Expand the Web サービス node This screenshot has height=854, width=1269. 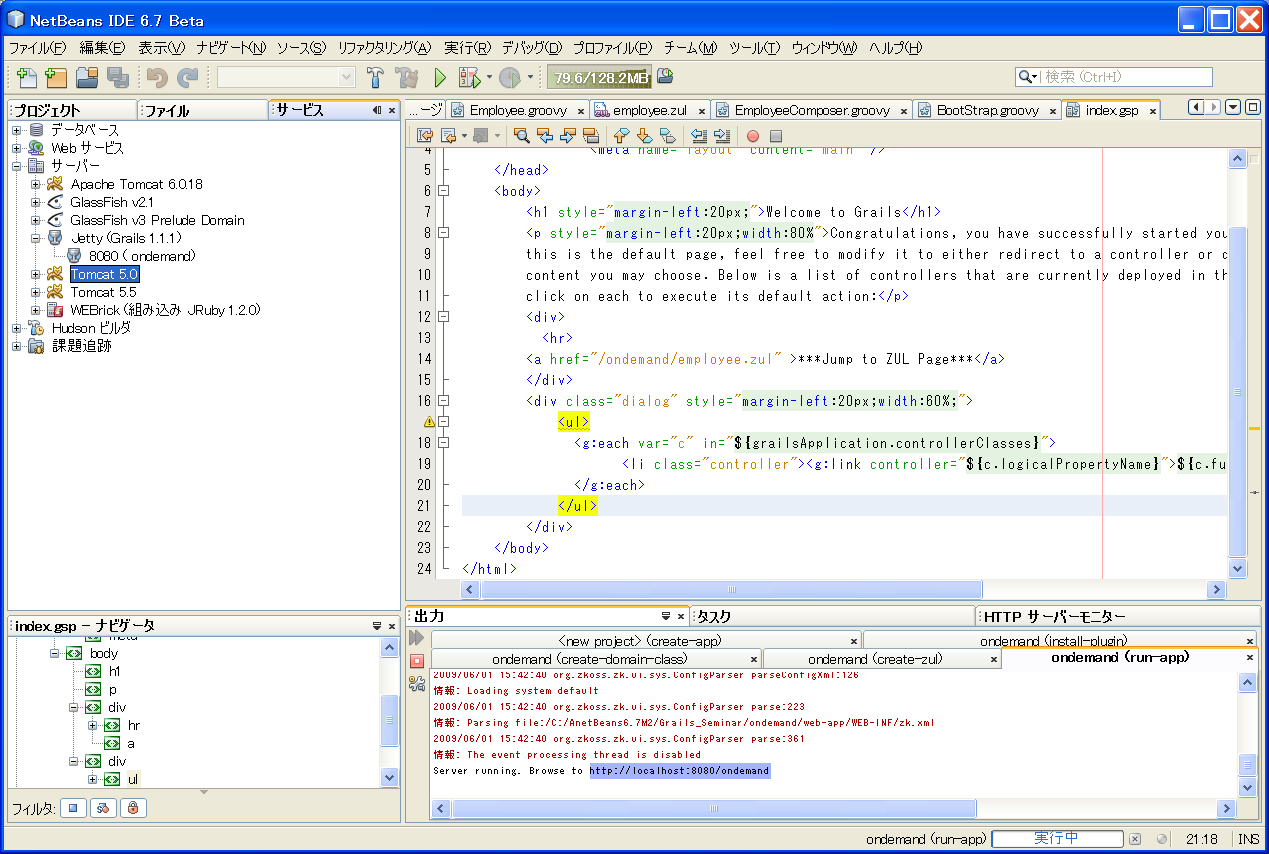pos(17,148)
